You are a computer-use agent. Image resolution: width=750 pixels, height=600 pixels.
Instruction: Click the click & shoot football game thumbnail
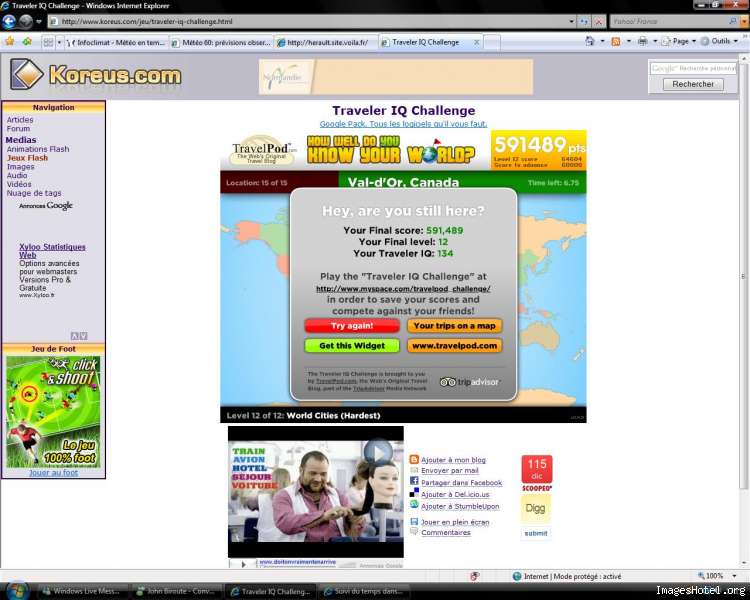coord(53,412)
